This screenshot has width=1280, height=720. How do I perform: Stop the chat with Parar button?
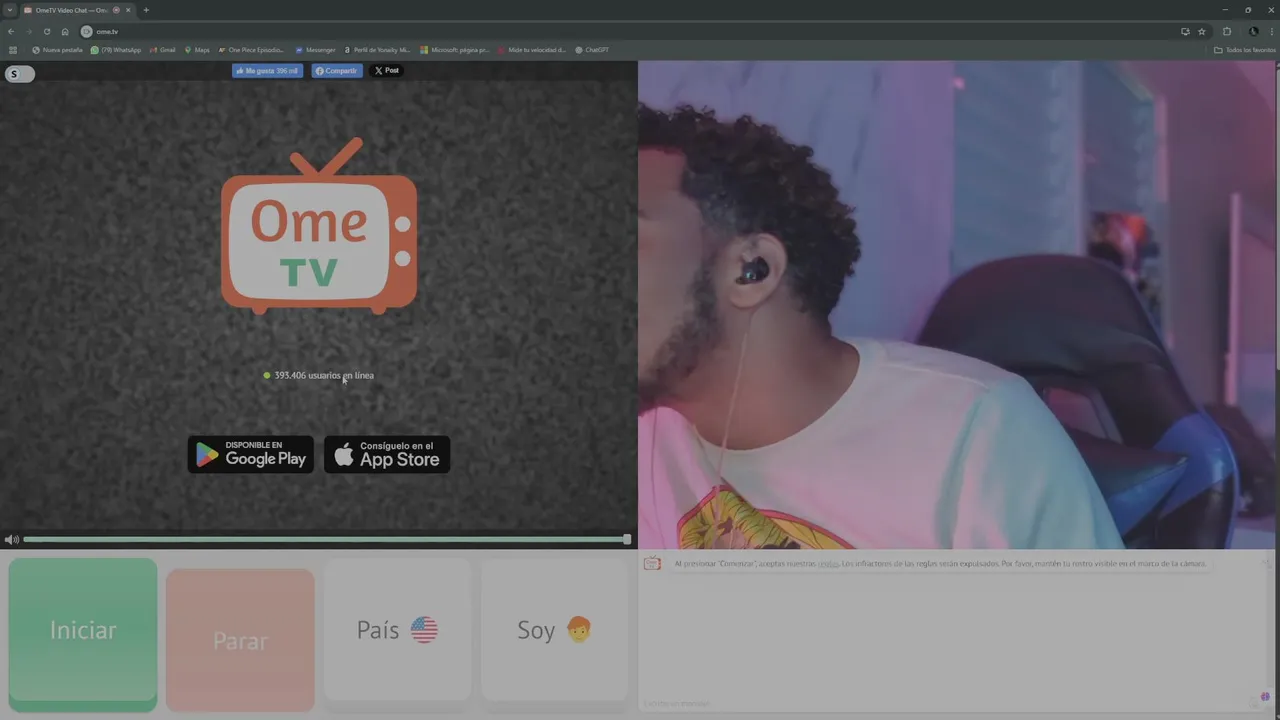[240, 640]
